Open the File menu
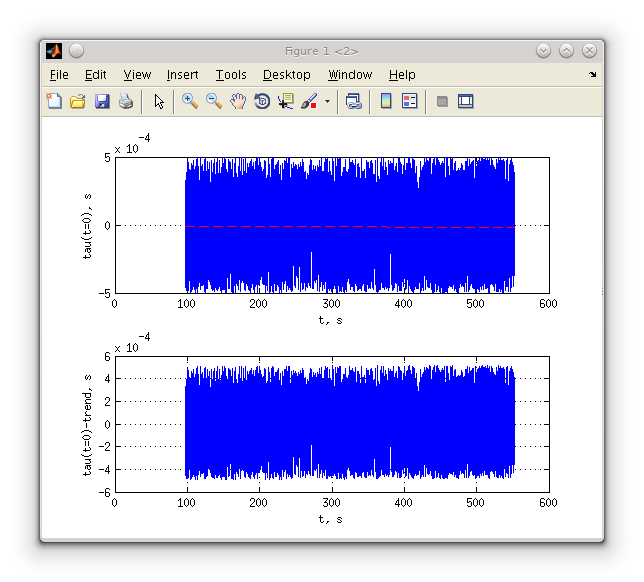Viewport: 644px width, 582px height. [59, 75]
